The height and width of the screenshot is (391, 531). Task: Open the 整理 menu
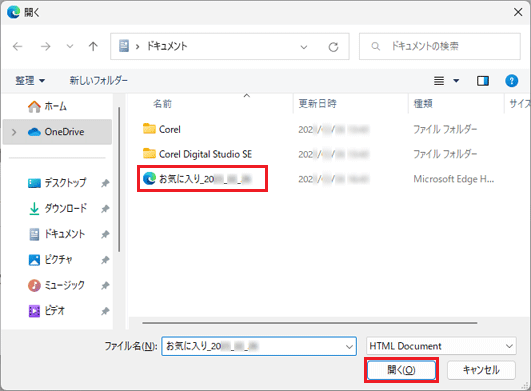[30, 81]
